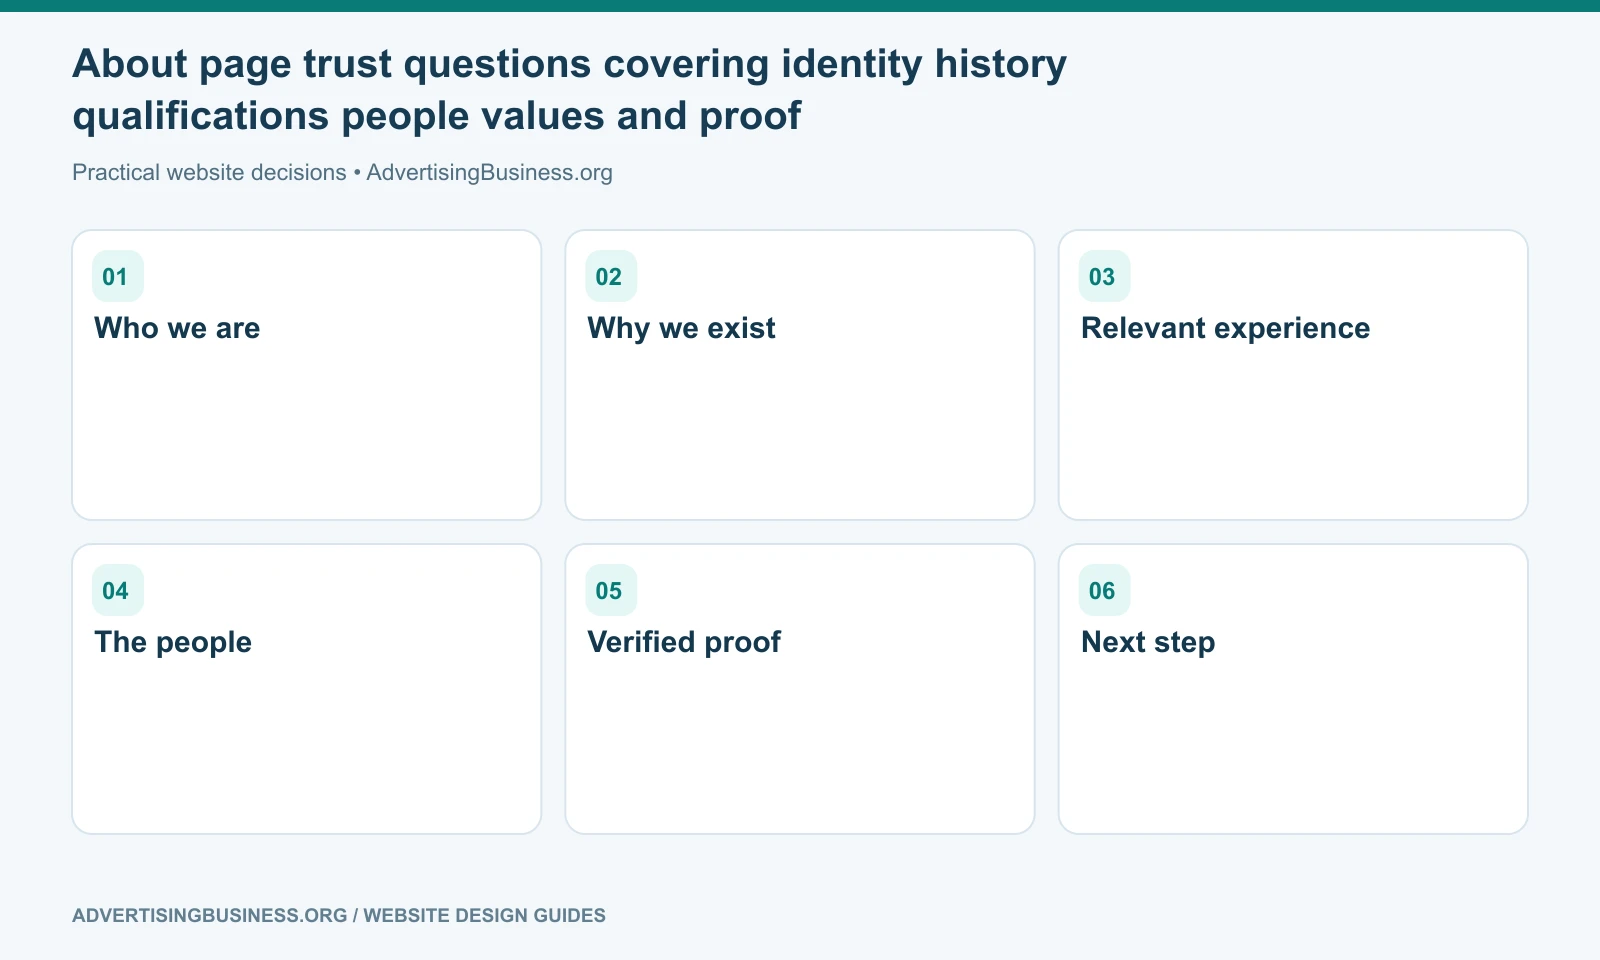1600x960 pixels.
Task: Select the 'Relevant experience' heading
Action: point(1225,328)
